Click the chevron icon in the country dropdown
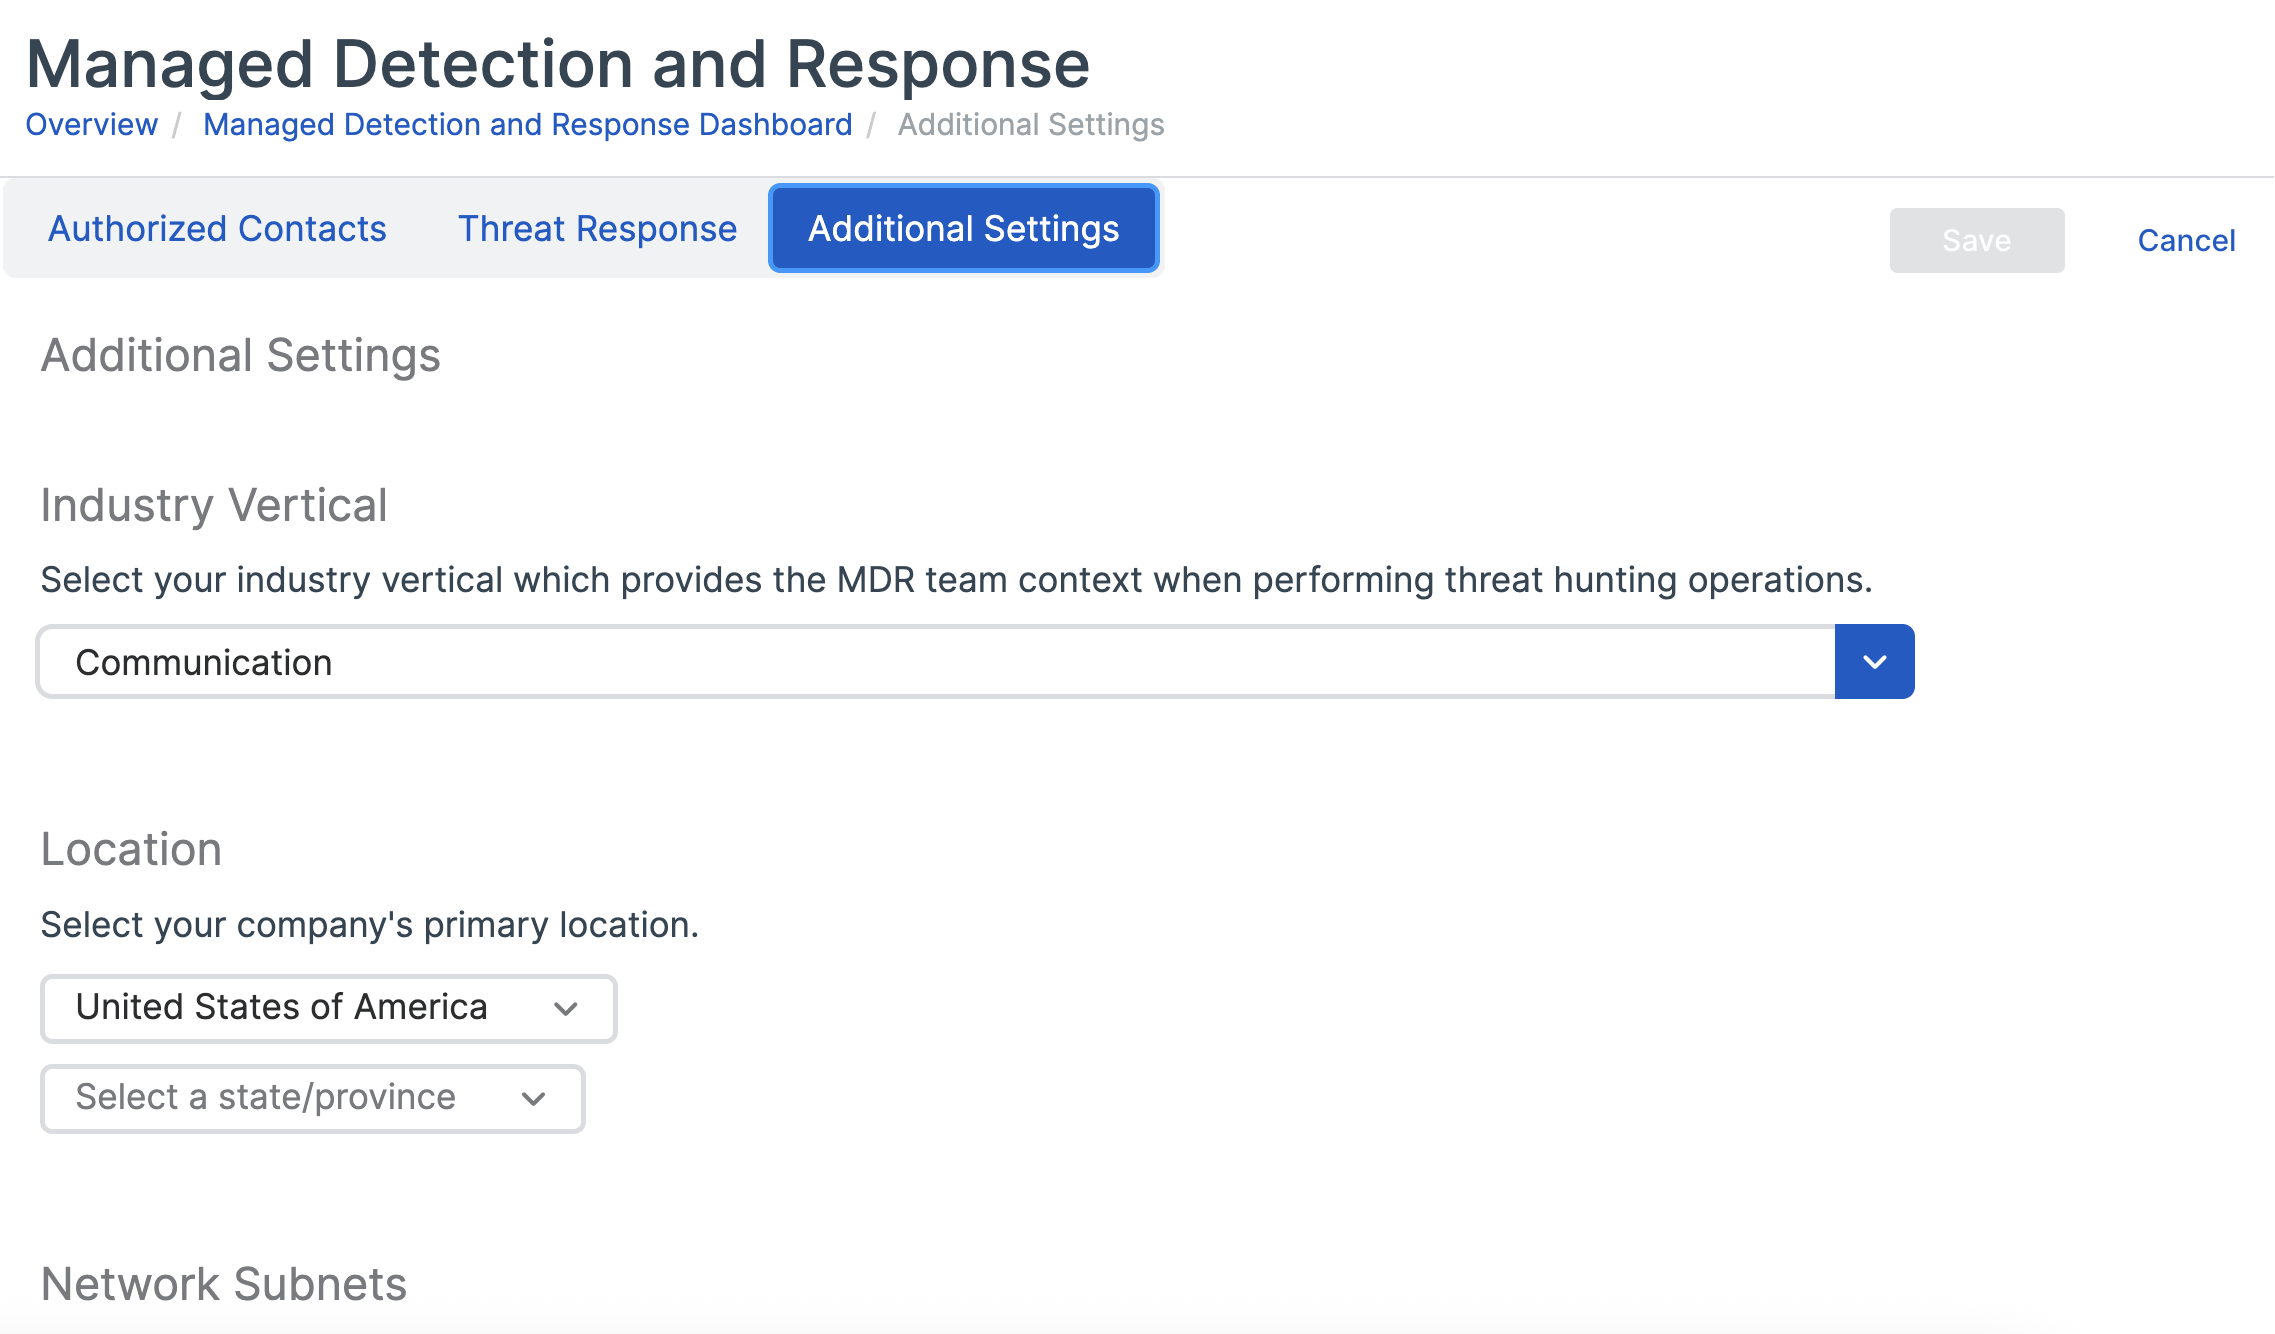This screenshot has width=2275, height=1334. (566, 1009)
